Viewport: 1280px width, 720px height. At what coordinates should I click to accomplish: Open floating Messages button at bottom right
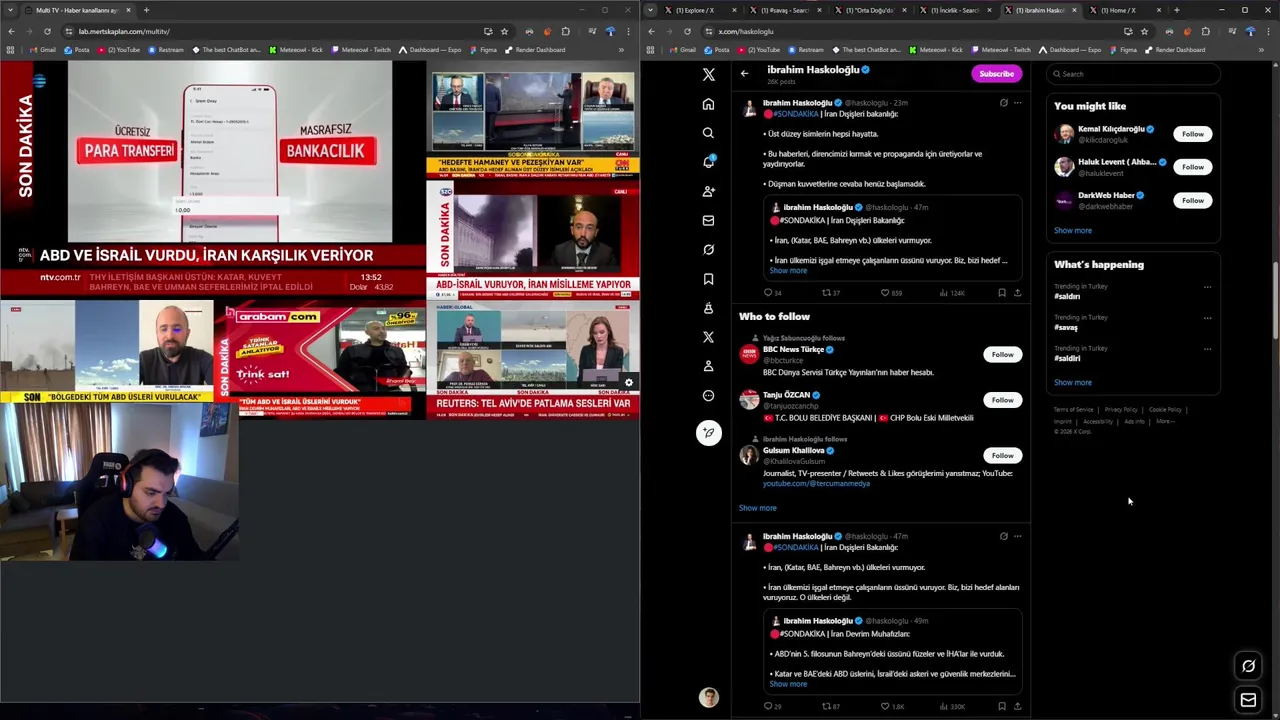coord(1248,700)
